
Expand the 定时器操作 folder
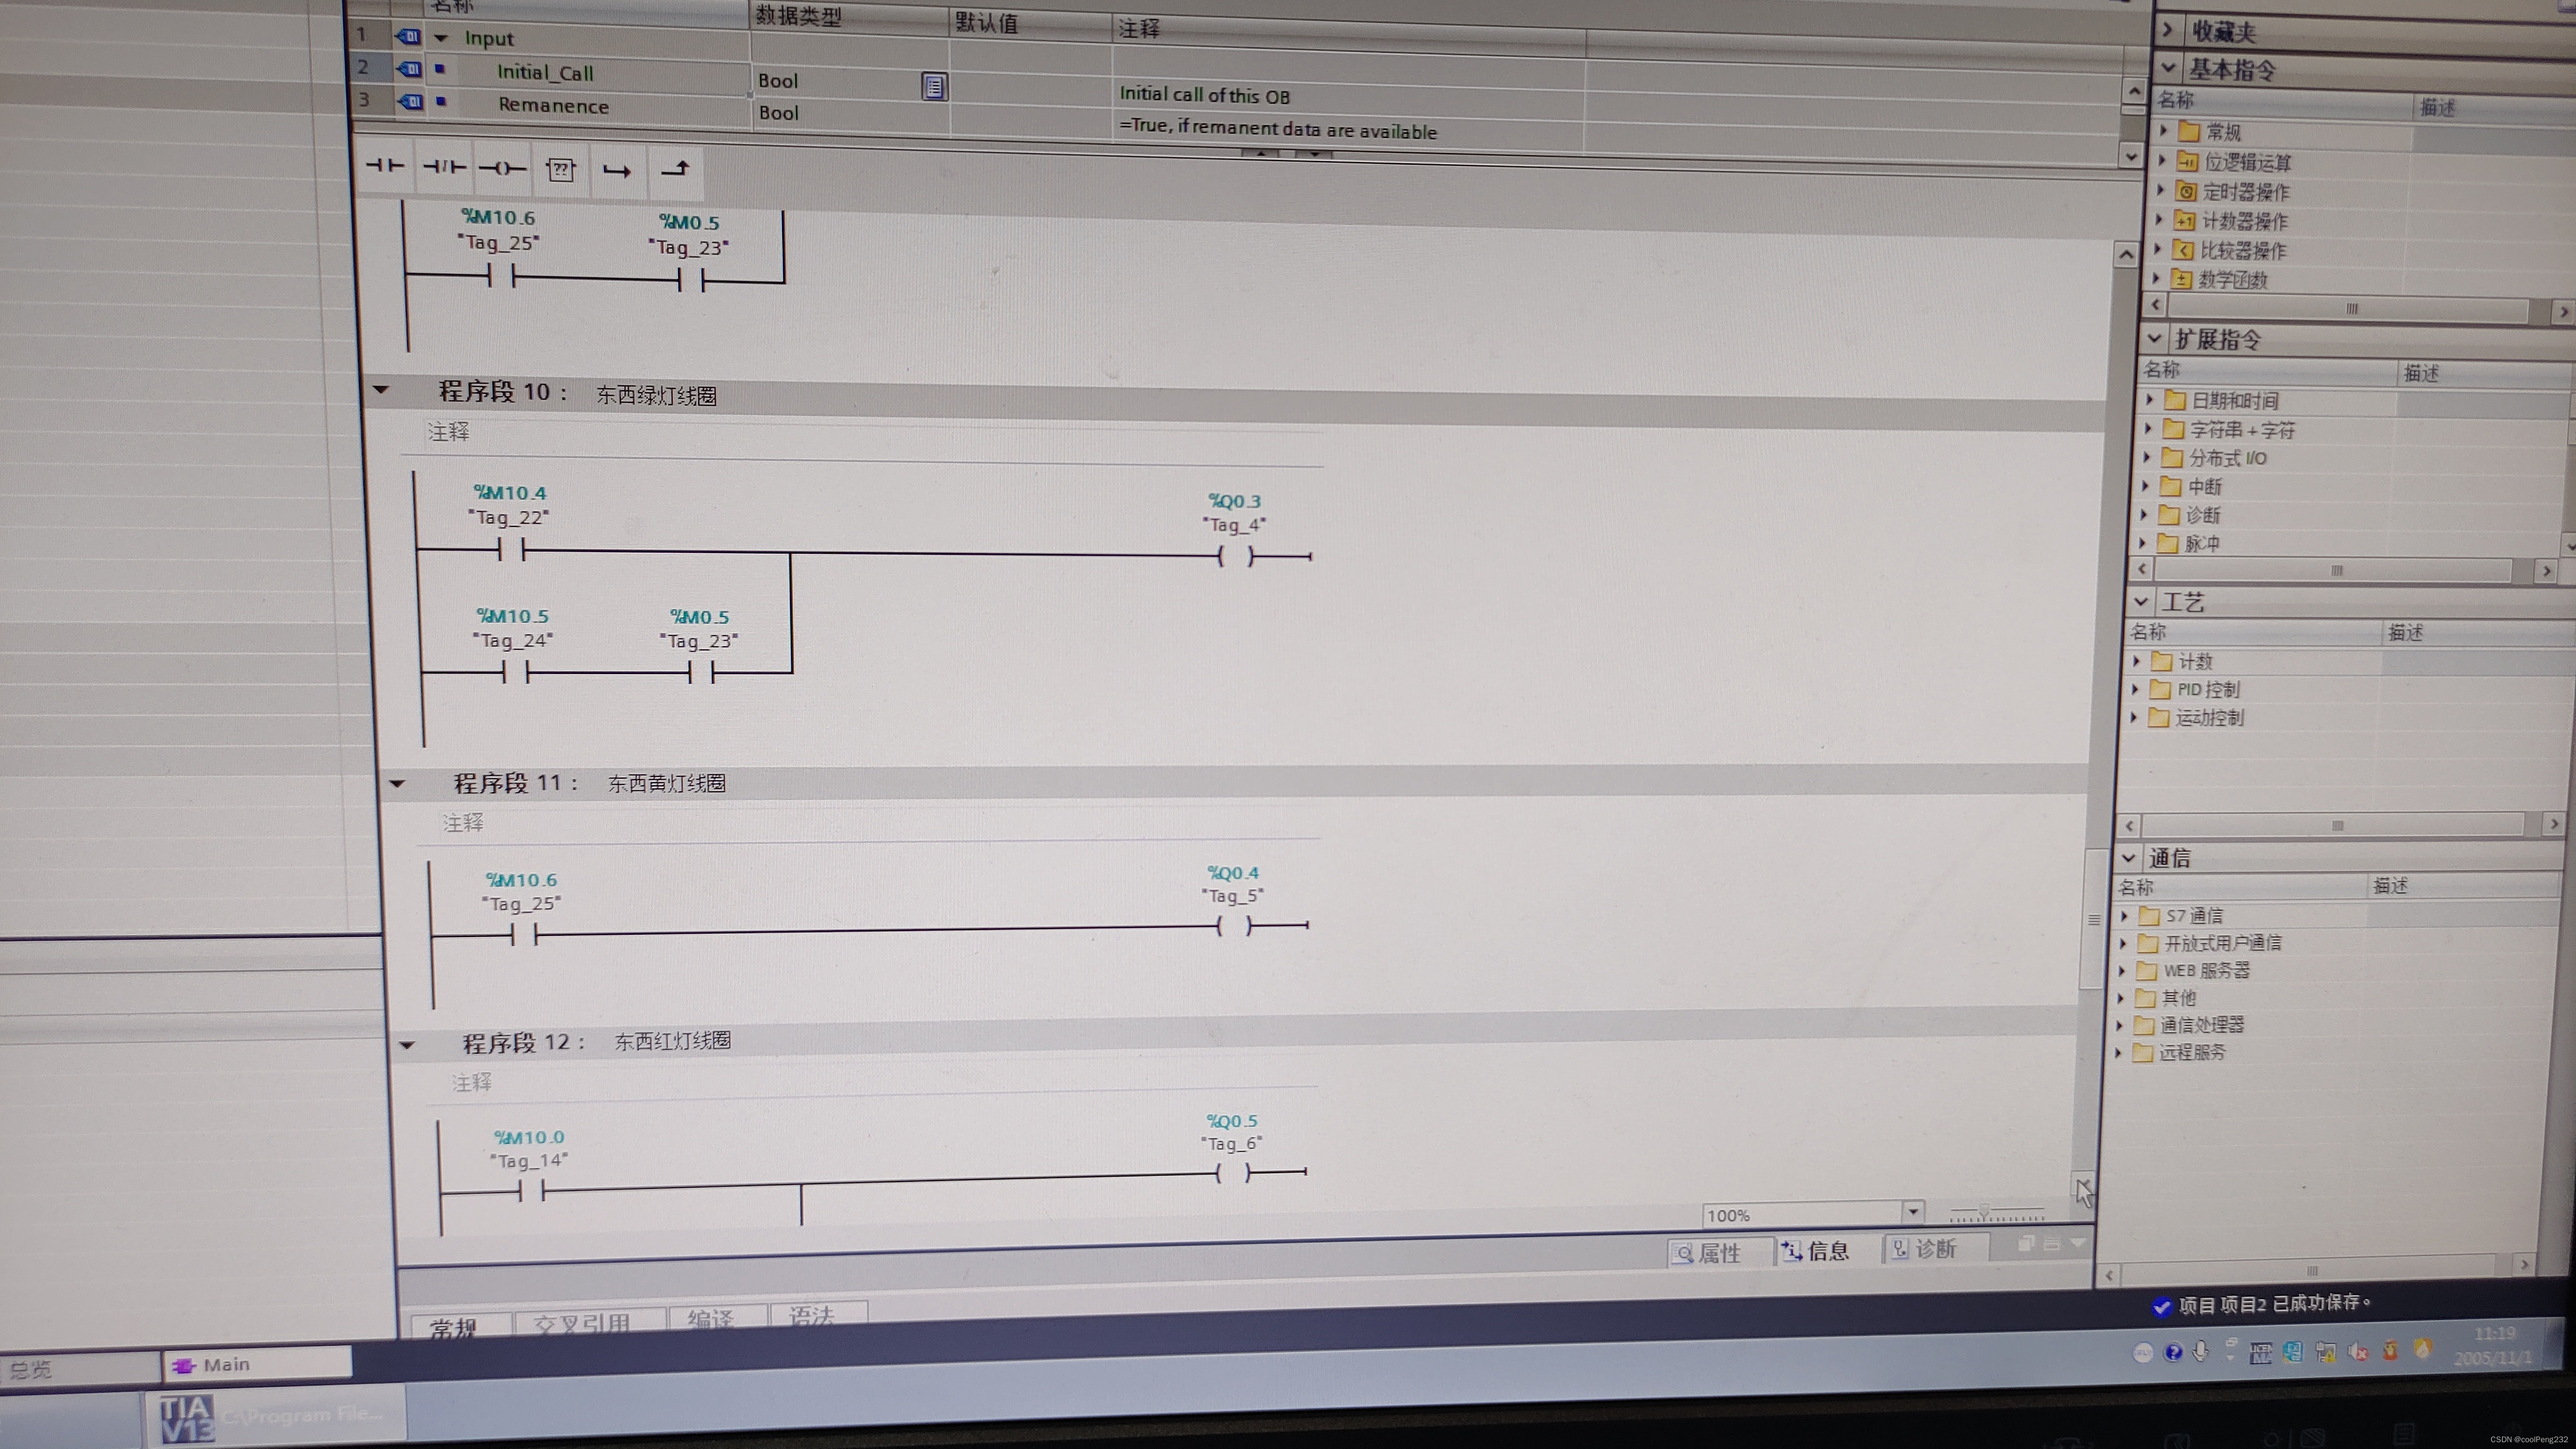(2160, 190)
